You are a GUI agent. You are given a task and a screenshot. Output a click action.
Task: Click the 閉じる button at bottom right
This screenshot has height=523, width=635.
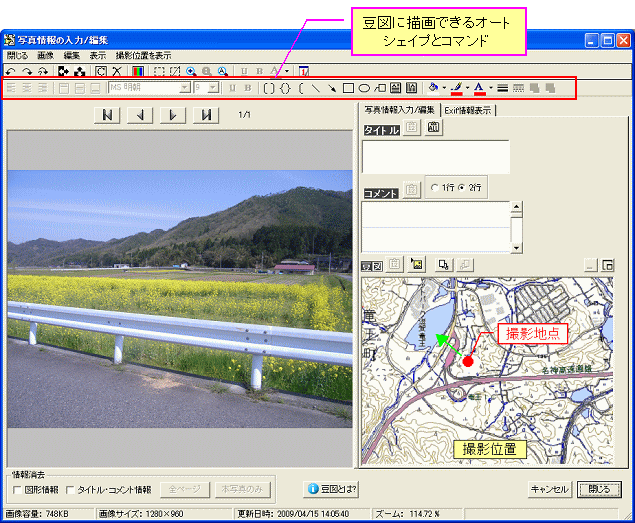(599, 489)
